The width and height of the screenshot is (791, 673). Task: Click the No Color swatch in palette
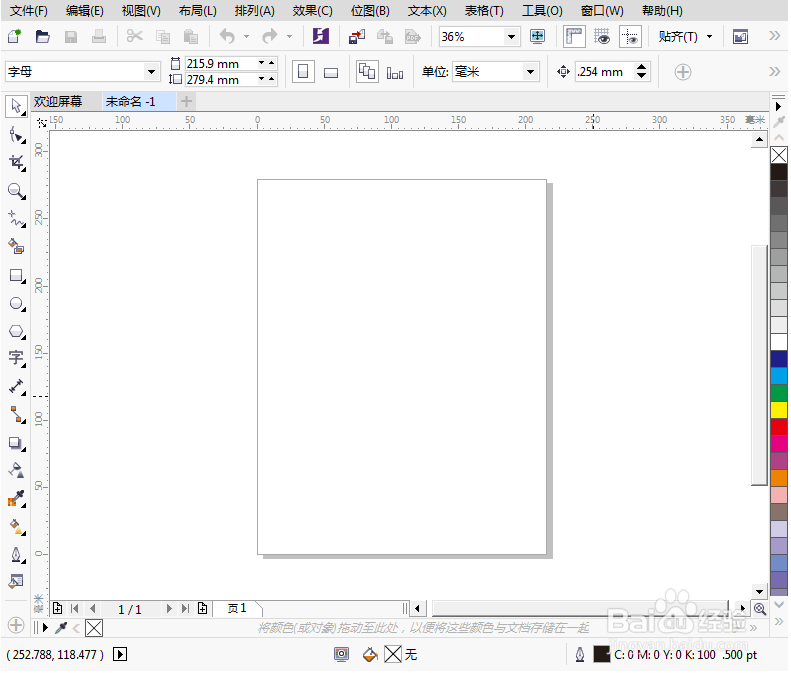tap(779, 154)
